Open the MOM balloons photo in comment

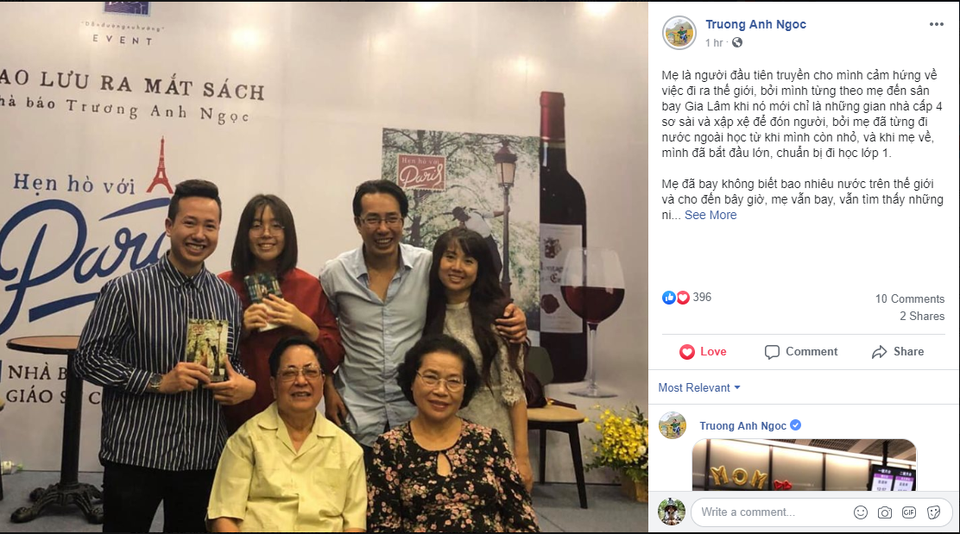804,465
